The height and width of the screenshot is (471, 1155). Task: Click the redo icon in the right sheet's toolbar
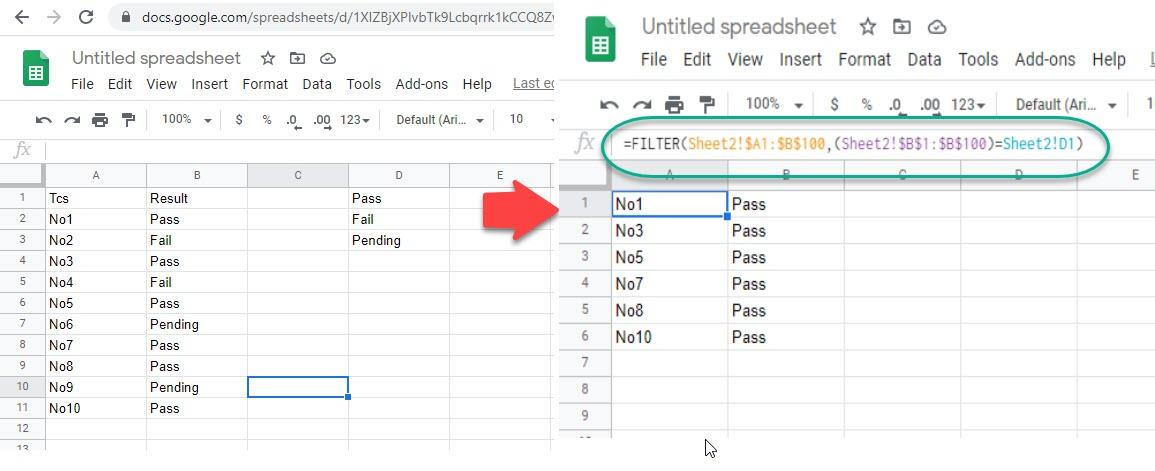tap(642, 104)
